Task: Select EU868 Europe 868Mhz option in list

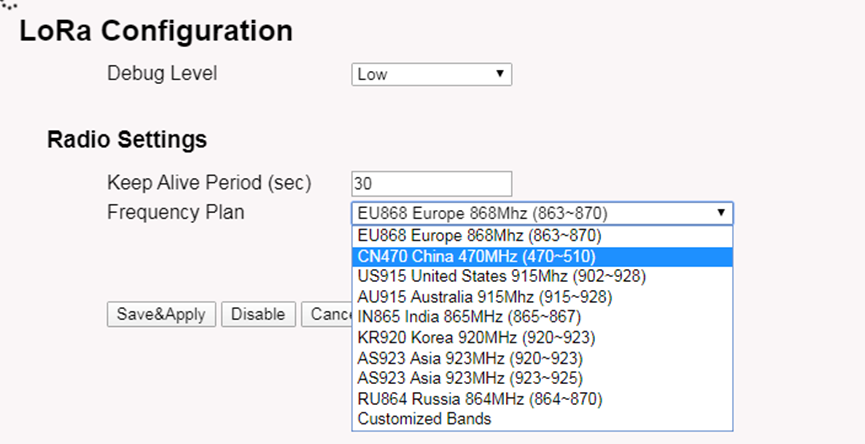Action: click(x=542, y=236)
